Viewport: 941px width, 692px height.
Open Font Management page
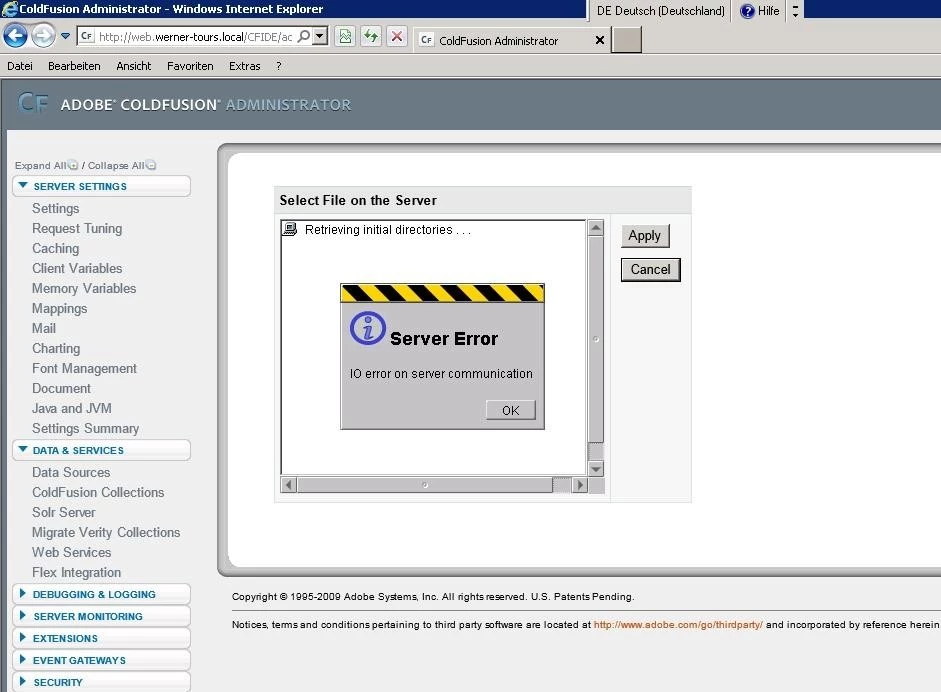[85, 369]
